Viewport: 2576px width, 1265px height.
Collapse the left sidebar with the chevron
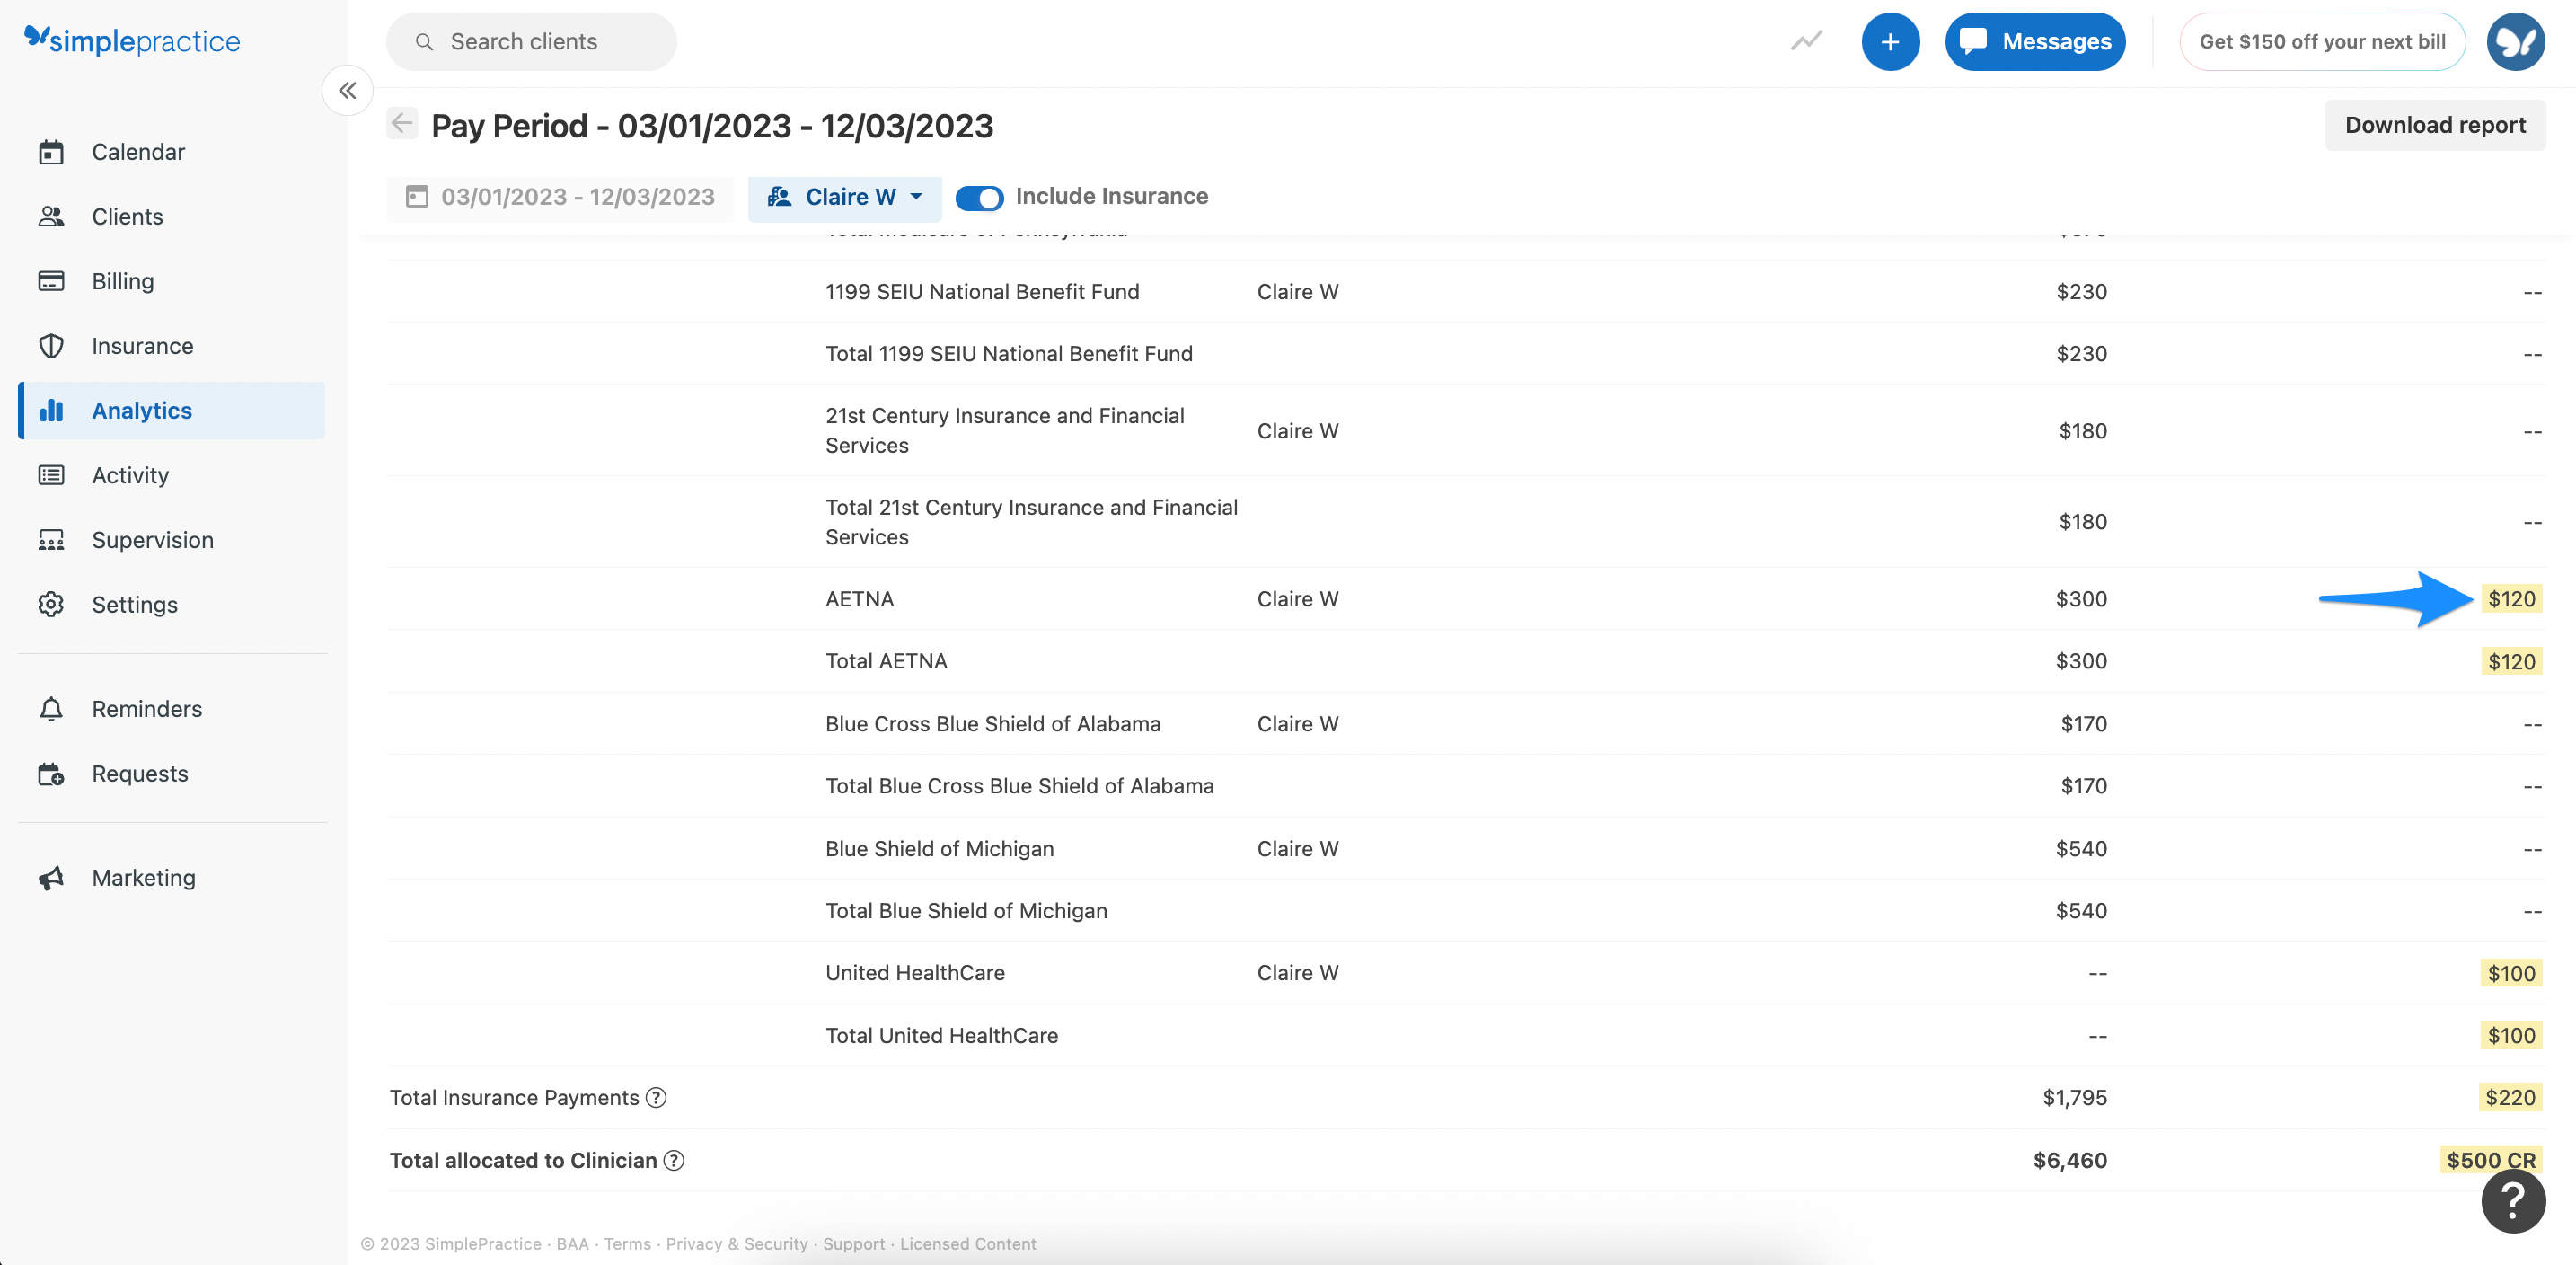click(x=347, y=90)
